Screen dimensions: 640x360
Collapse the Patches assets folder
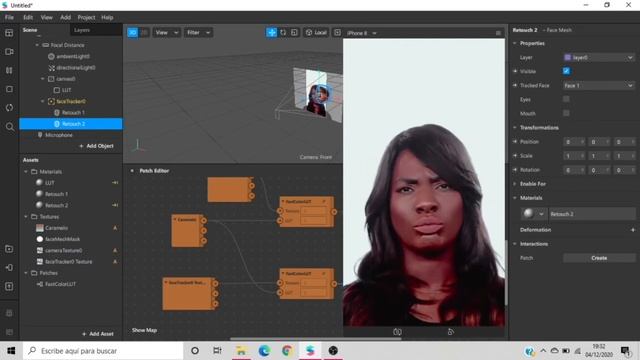point(26,273)
